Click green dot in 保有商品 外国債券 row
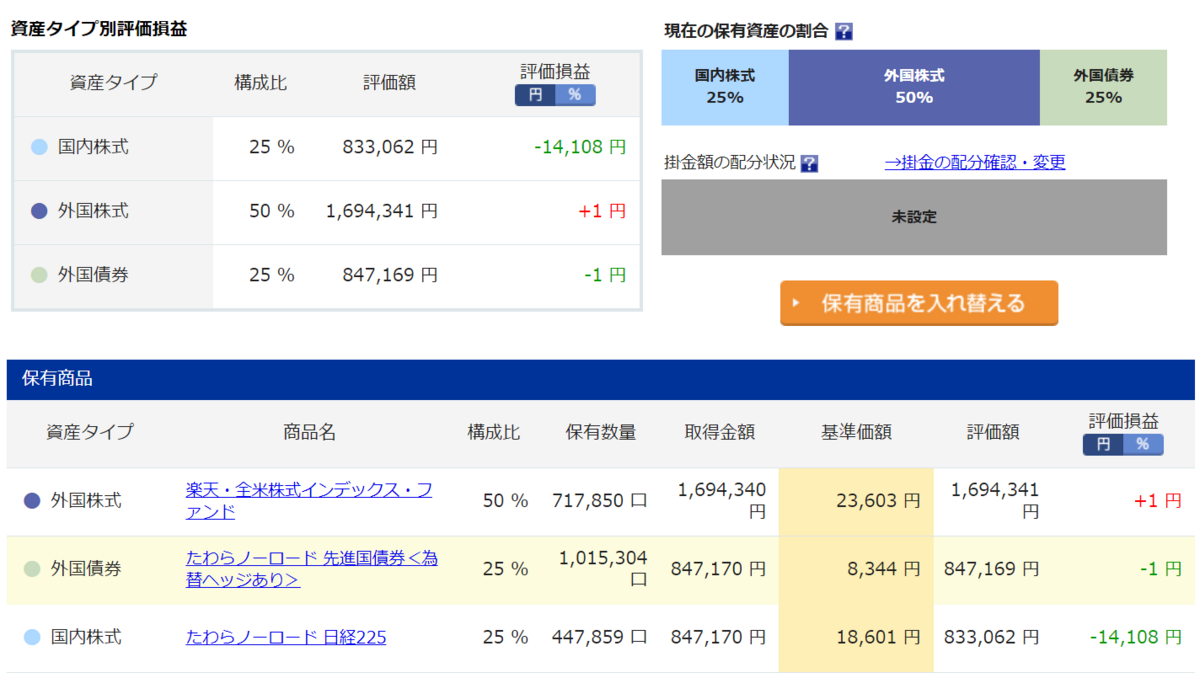 (x=32, y=569)
